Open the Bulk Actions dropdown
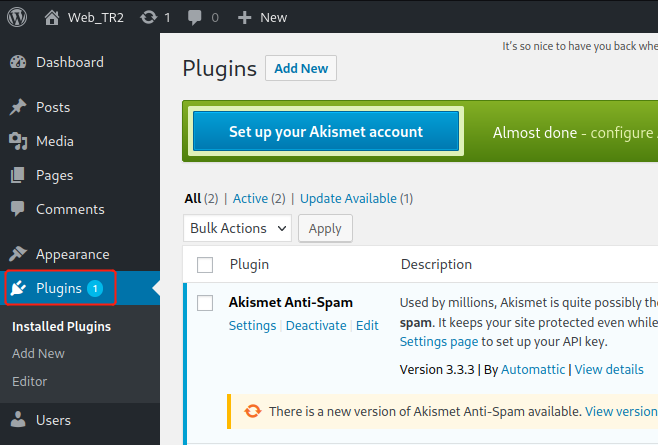Screen dimensions: 658x445 point(237,228)
